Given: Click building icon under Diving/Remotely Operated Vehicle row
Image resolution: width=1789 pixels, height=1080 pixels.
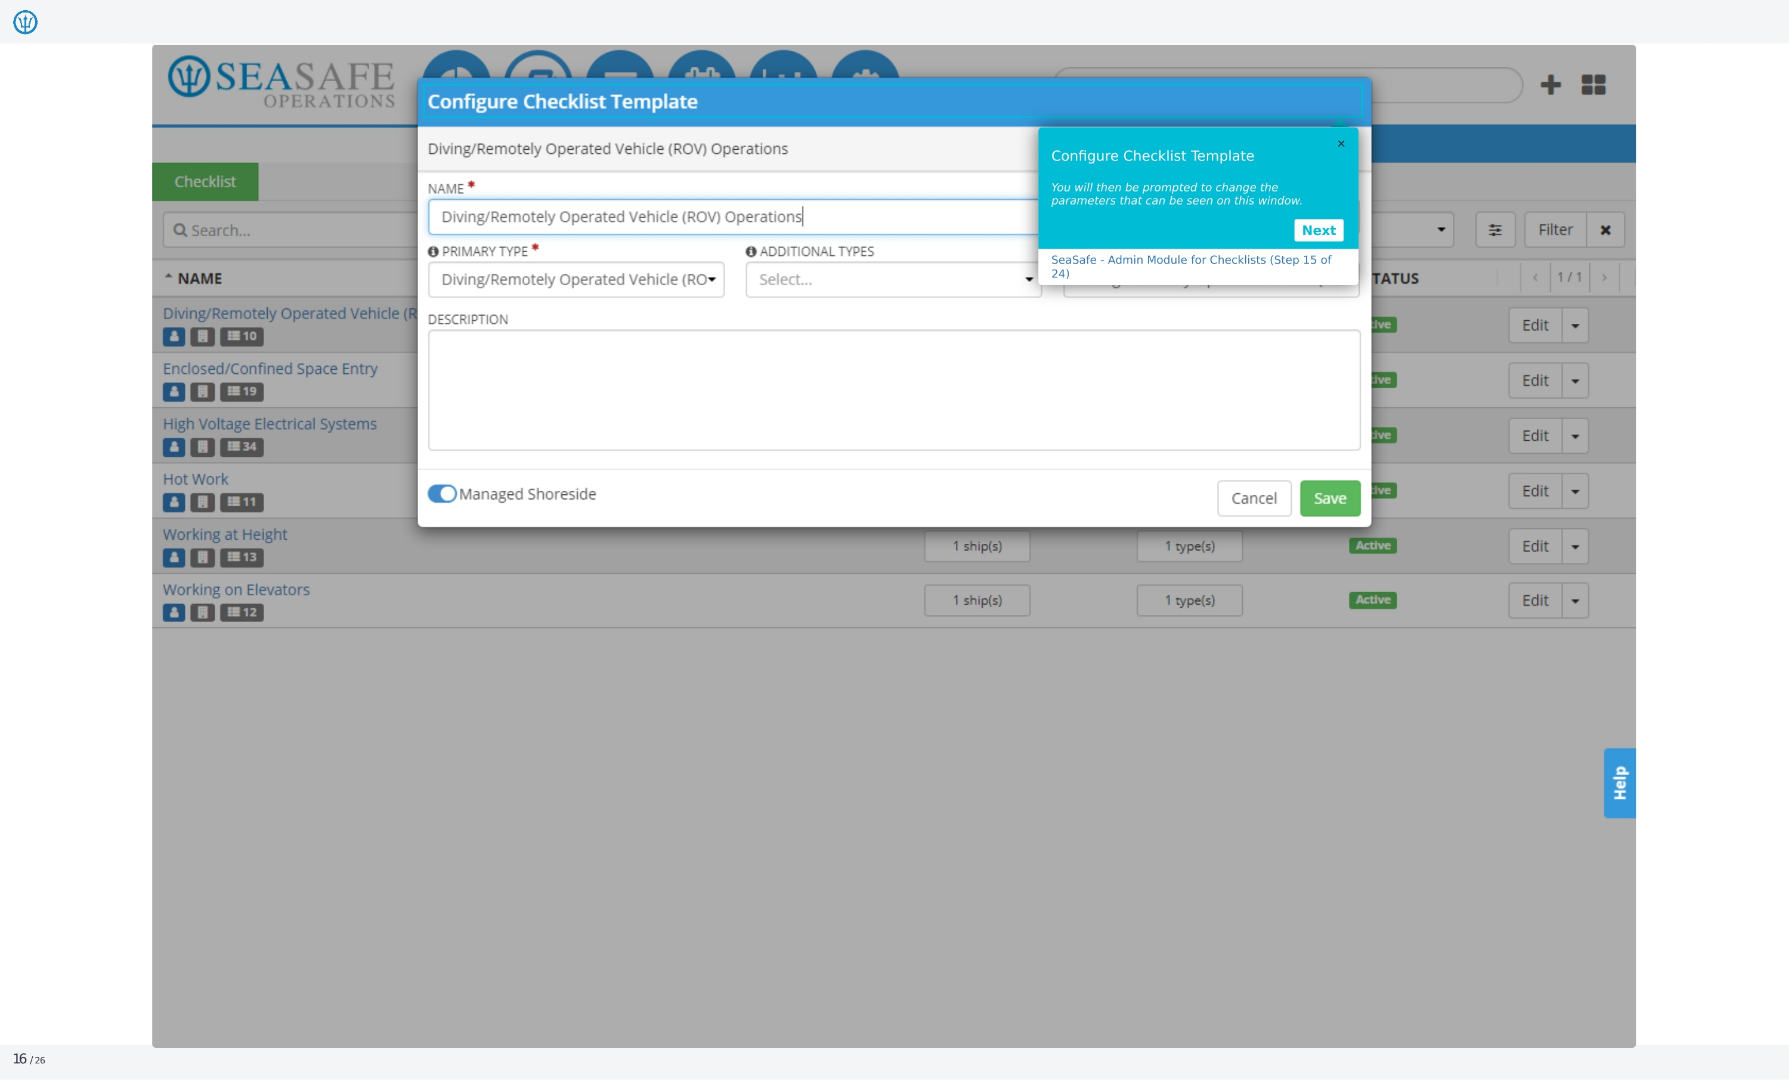Looking at the screenshot, I should 203,337.
